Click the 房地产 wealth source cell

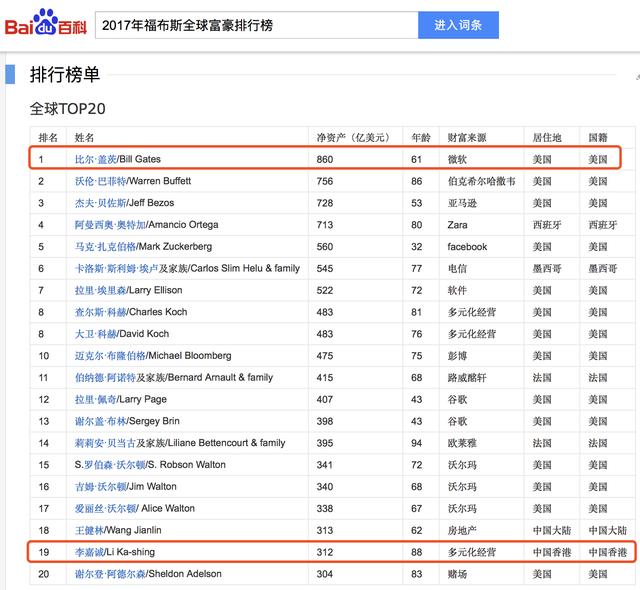[x=462, y=530]
